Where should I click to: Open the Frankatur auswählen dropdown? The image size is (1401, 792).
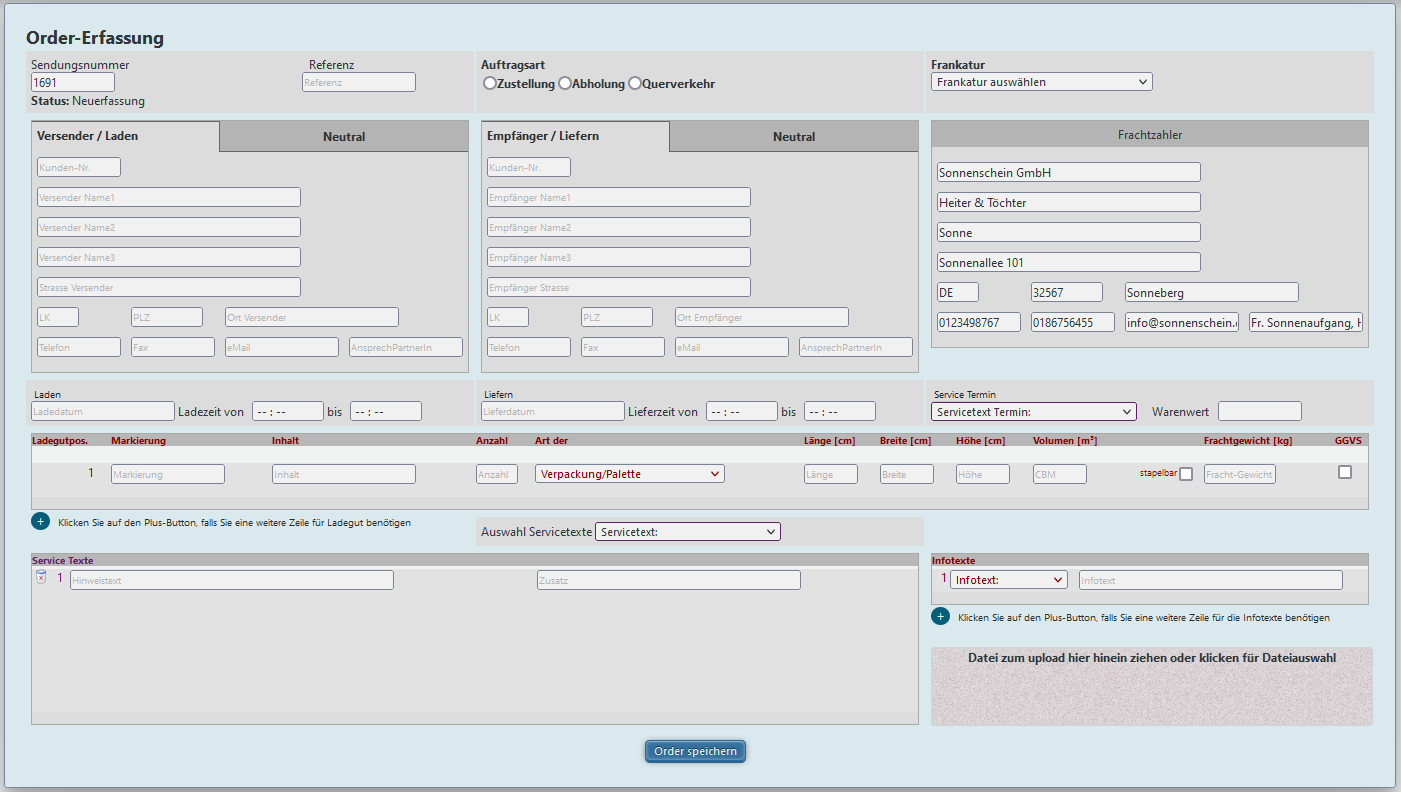pyautogui.click(x=1041, y=81)
